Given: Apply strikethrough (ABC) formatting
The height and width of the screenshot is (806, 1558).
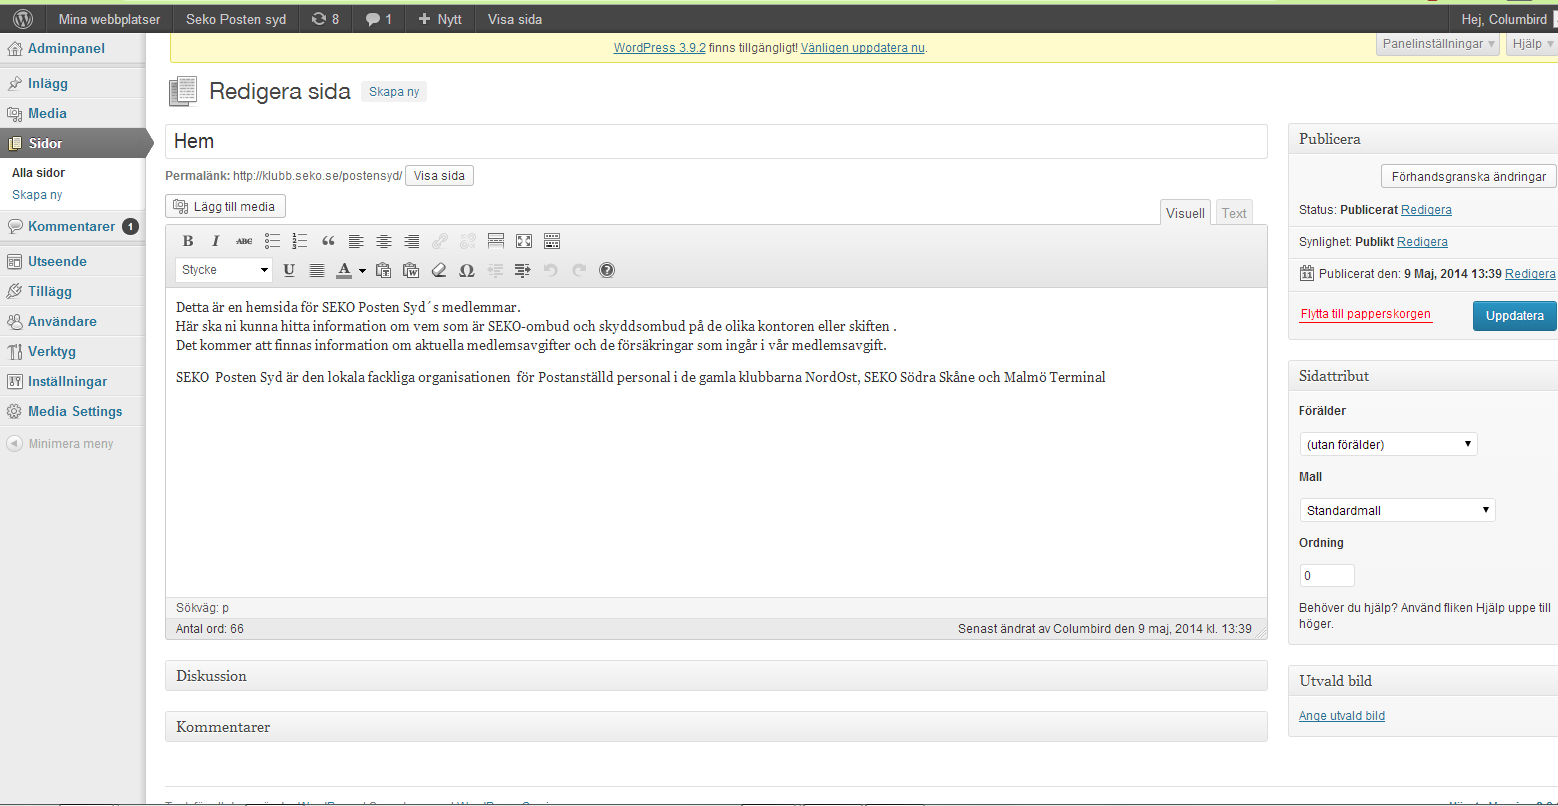Looking at the screenshot, I should click(x=244, y=241).
